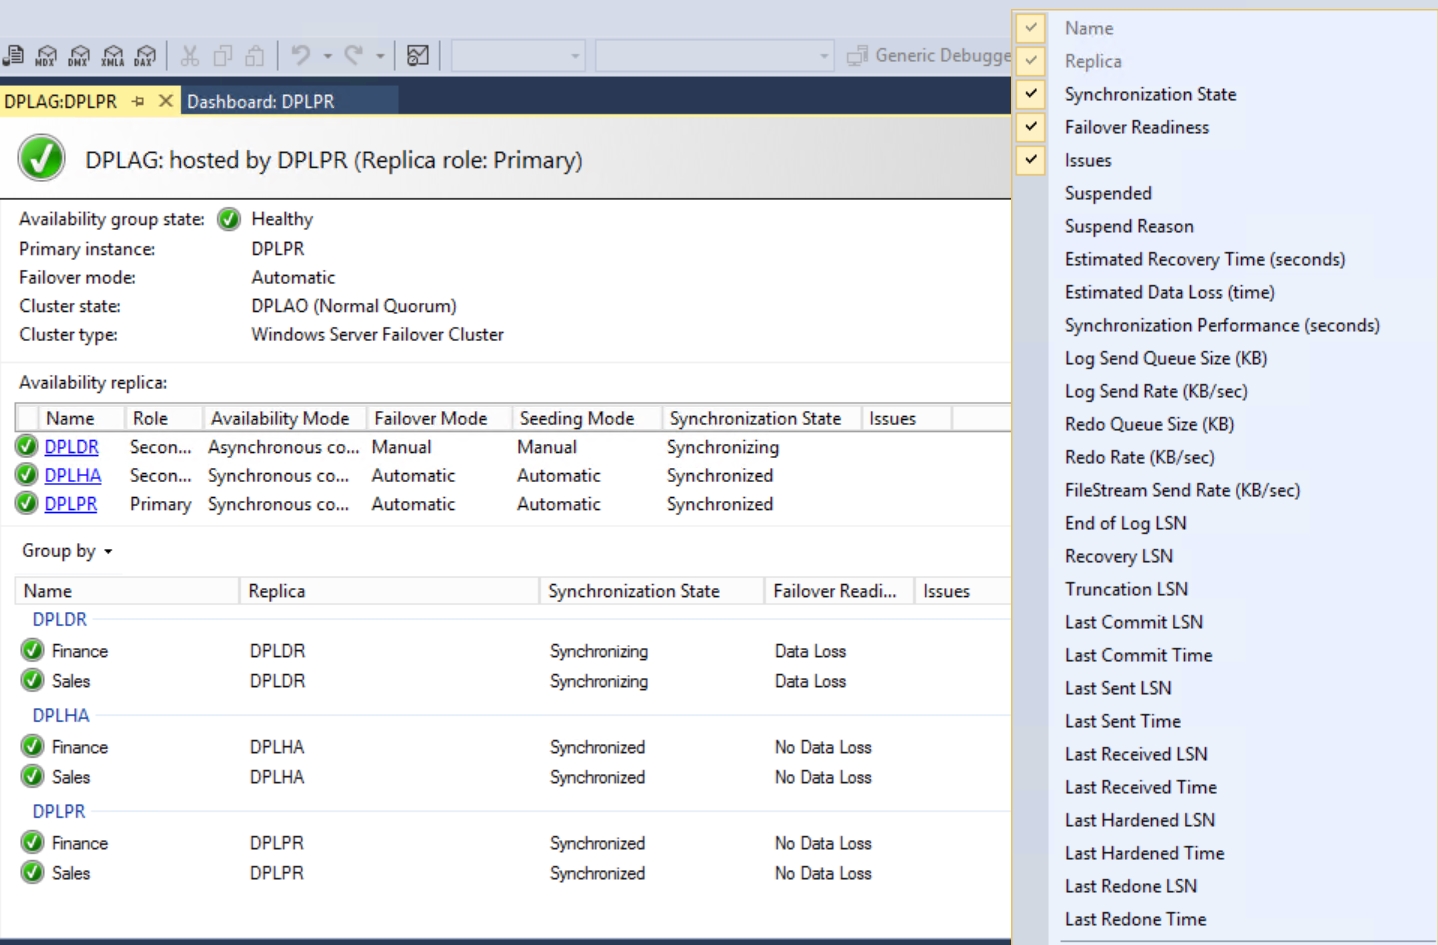Choose Log Send Queue Size (KB) menu item
The image size is (1438, 945).
click(x=1166, y=358)
